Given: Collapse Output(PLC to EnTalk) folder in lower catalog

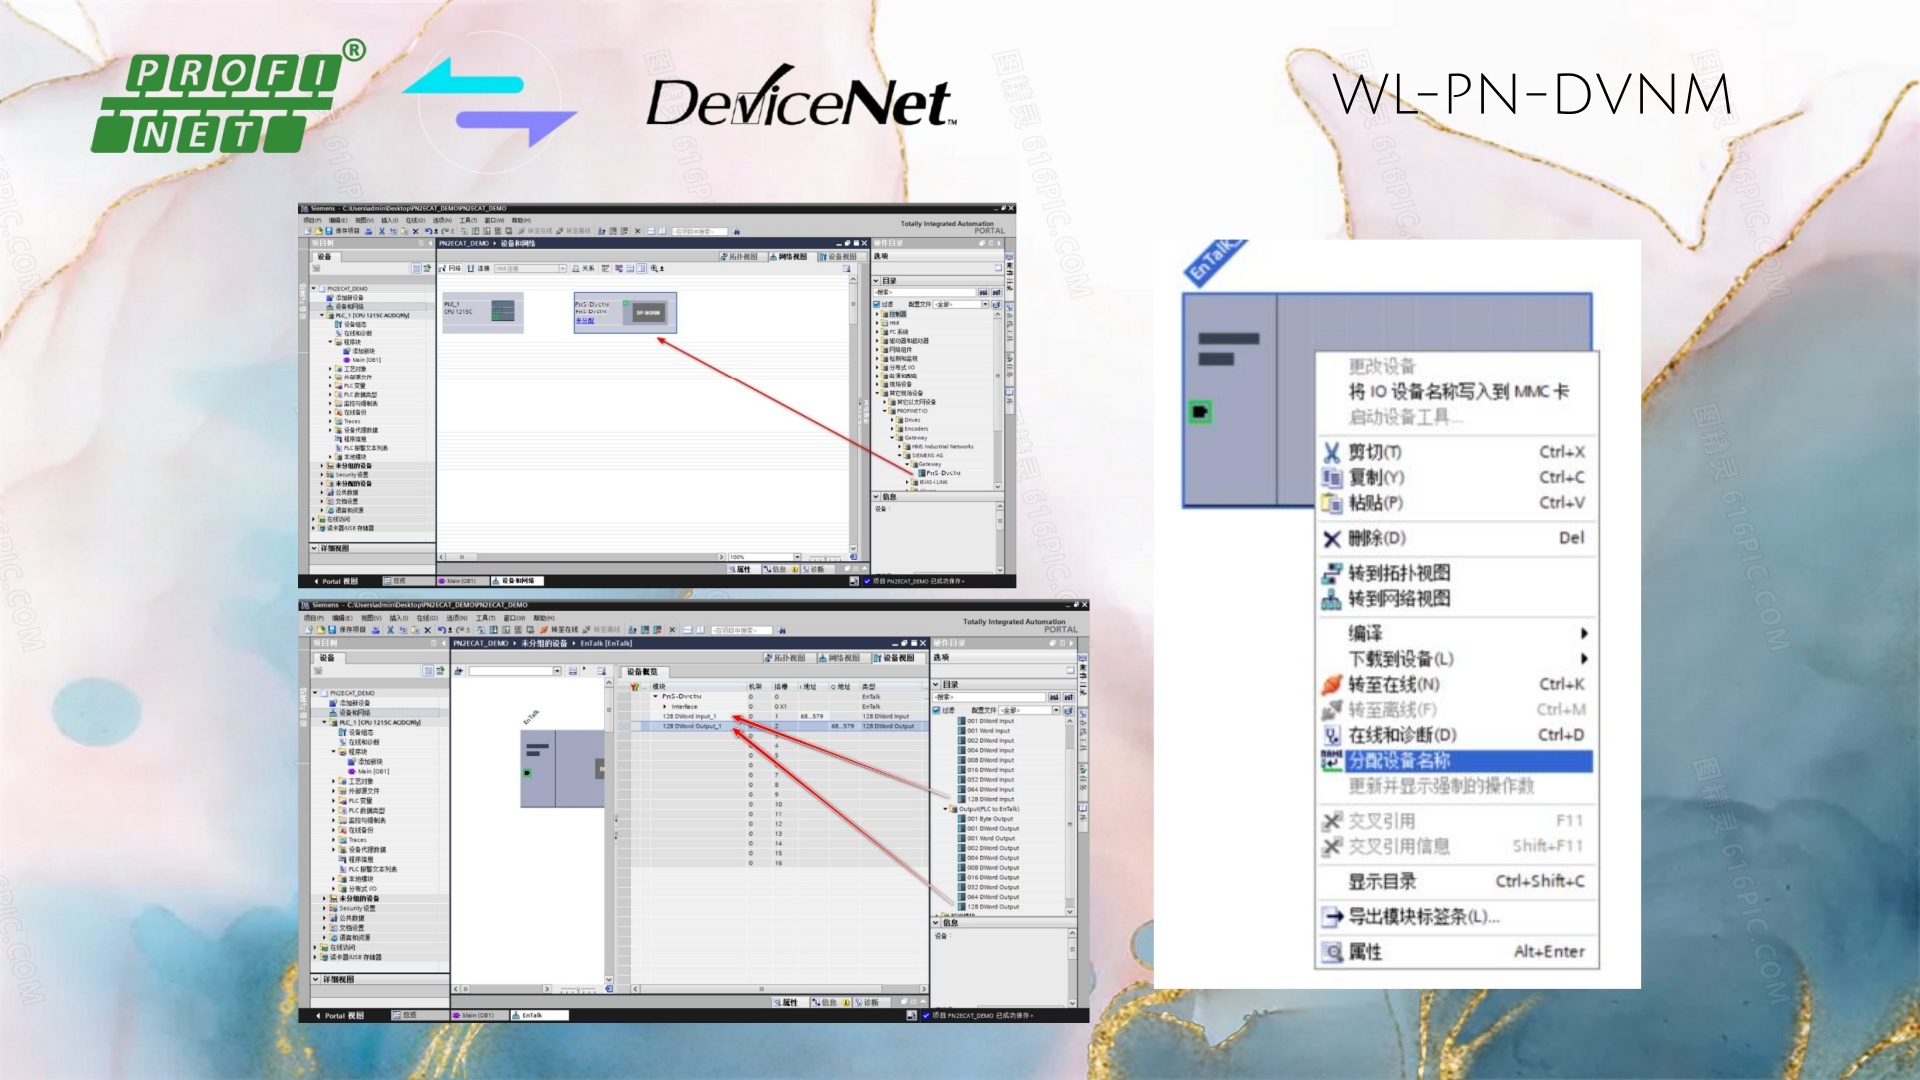Looking at the screenshot, I should pyautogui.click(x=947, y=809).
